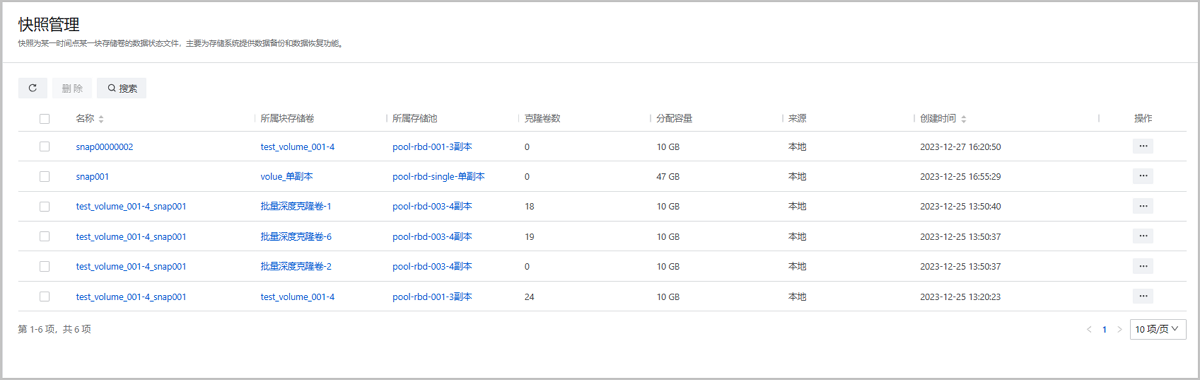The width and height of the screenshot is (1200, 380).
Task: Open volume link 批量深度克隆卷-2
Action: (295, 267)
